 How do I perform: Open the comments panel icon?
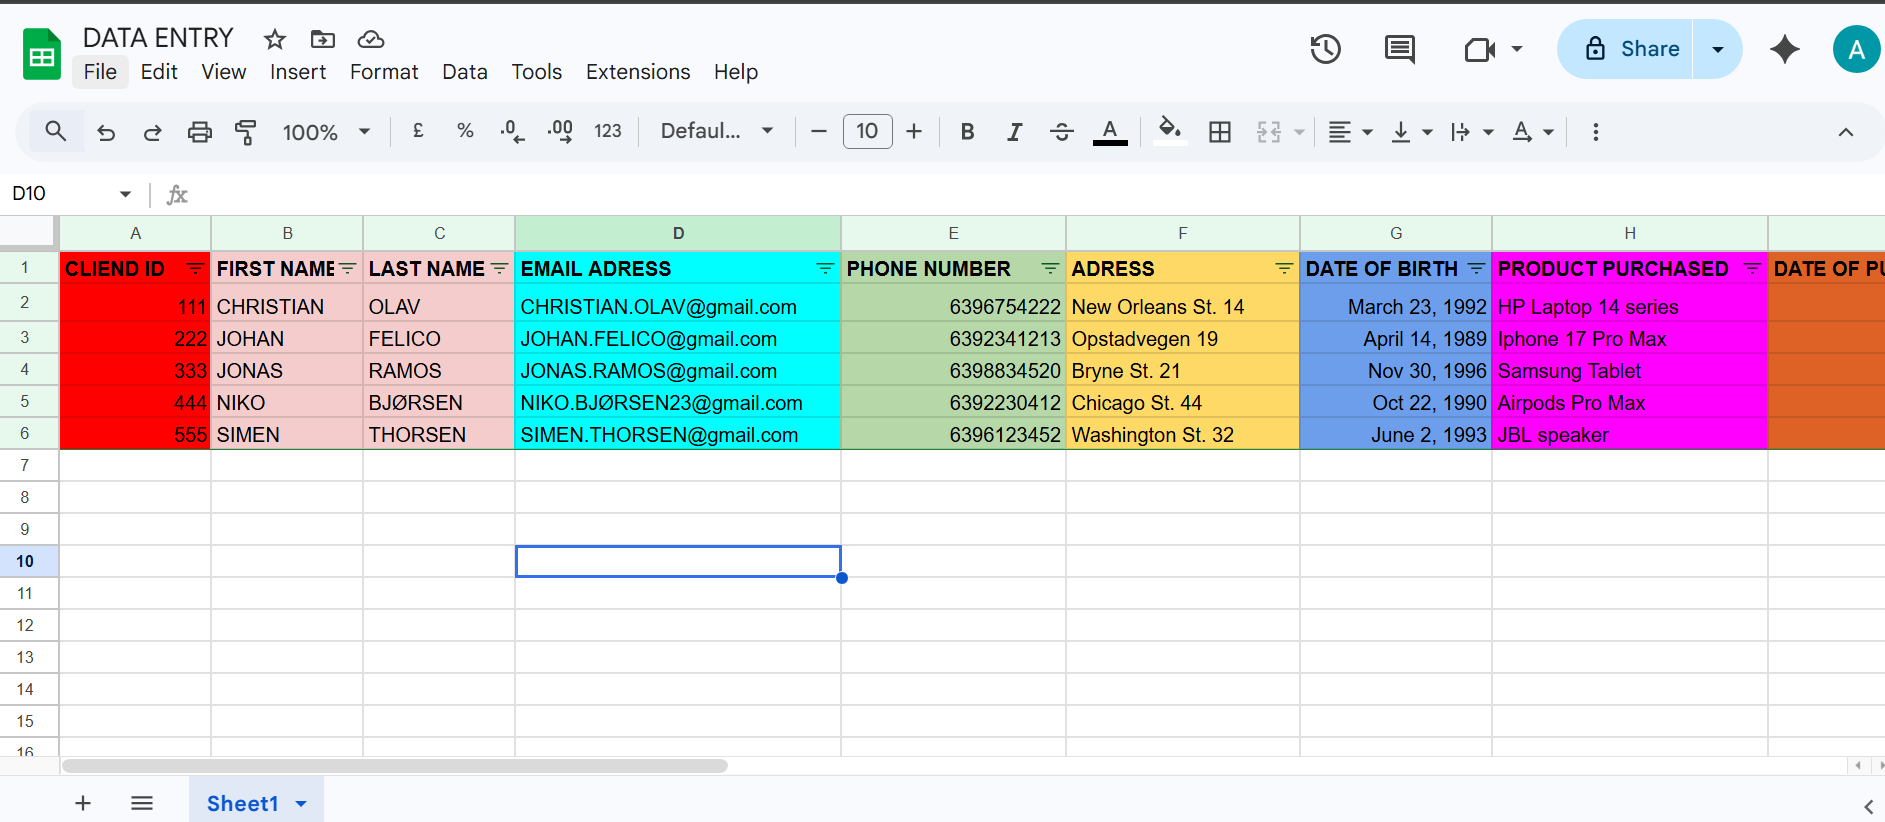[1399, 49]
